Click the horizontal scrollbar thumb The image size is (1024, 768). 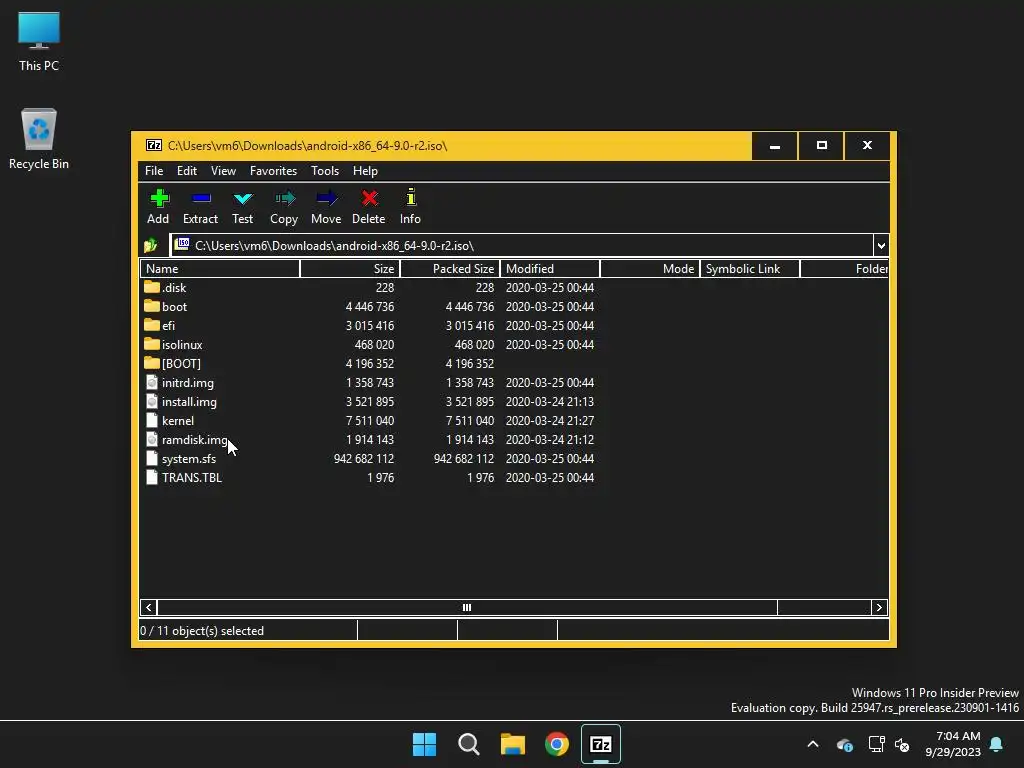pos(468,607)
